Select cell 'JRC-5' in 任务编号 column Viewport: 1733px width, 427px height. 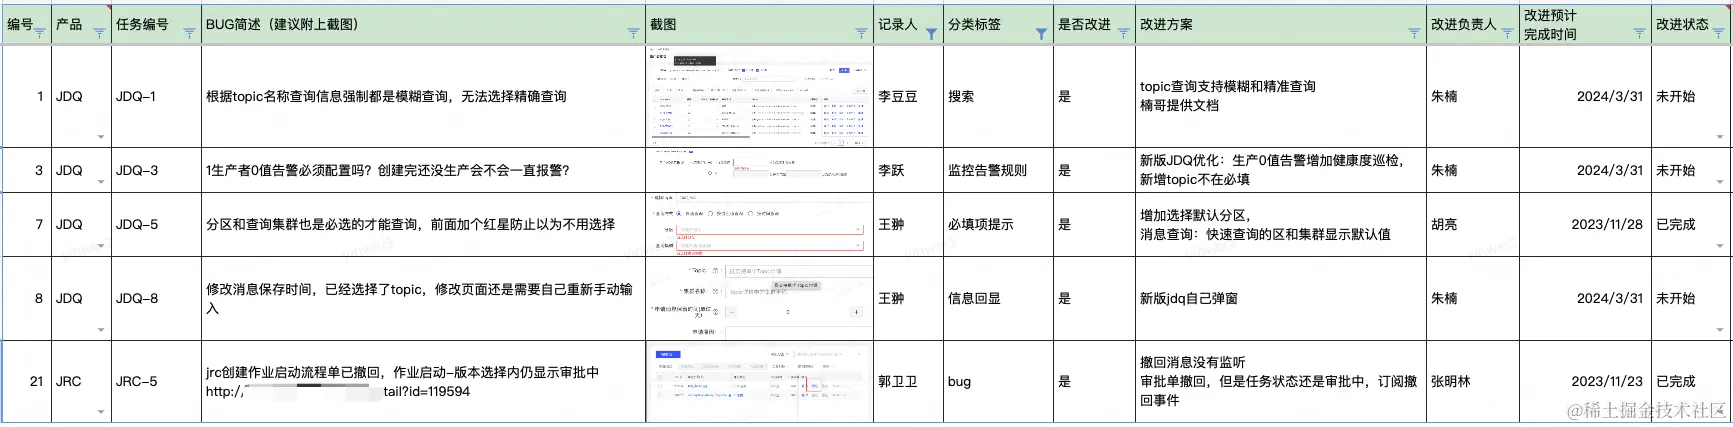pos(156,381)
